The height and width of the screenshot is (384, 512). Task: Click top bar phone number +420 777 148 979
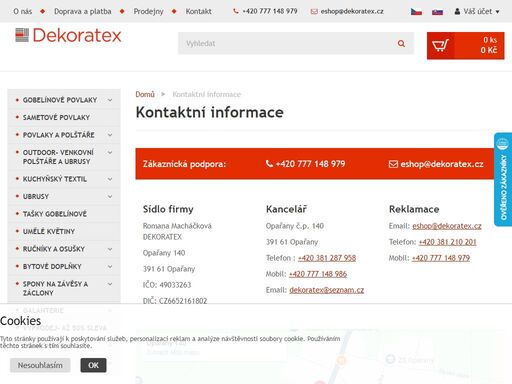270,11
